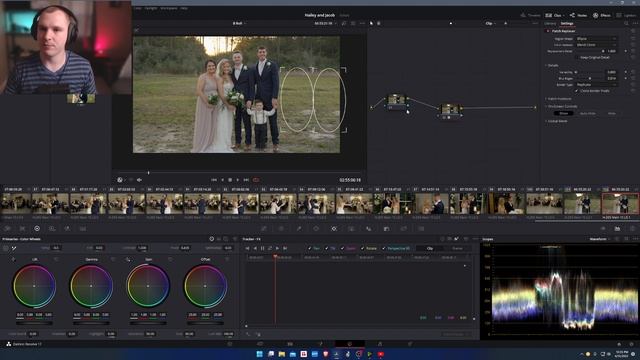The width and height of the screenshot is (640, 360).
Task: Uncheck Clone Border Pixels
Action: 577,91
